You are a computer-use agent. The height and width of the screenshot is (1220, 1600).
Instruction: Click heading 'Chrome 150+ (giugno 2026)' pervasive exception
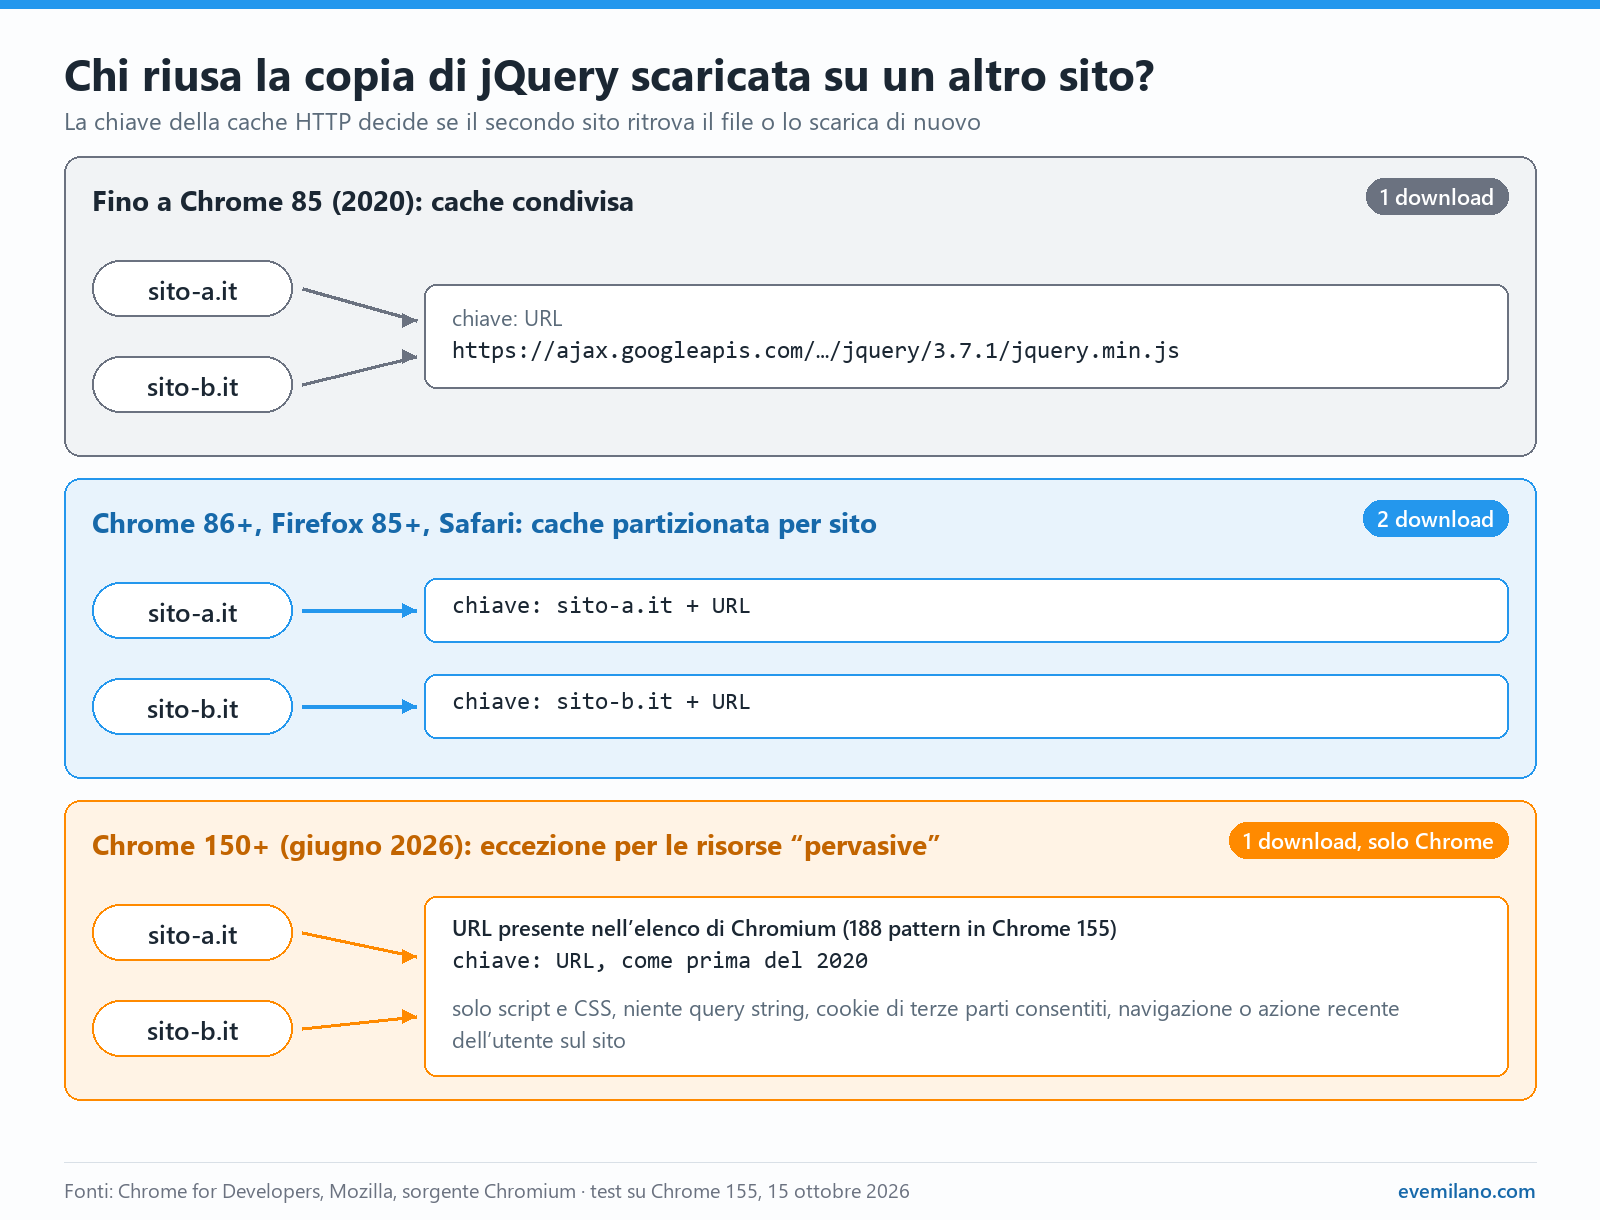[516, 846]
